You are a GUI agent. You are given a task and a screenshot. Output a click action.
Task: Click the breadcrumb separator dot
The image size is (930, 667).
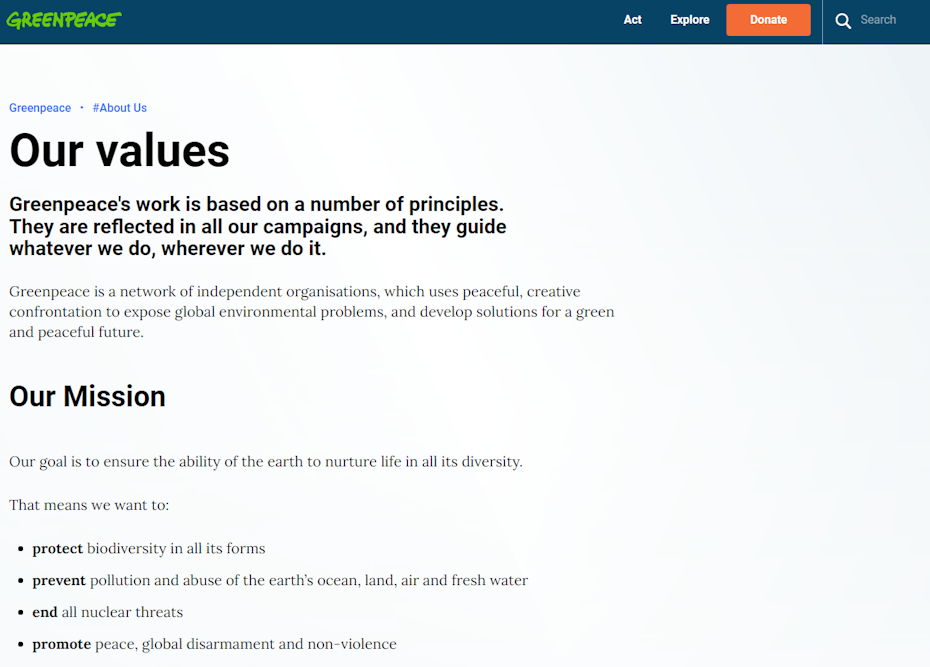pyautogui.click(x=82, y=107)
